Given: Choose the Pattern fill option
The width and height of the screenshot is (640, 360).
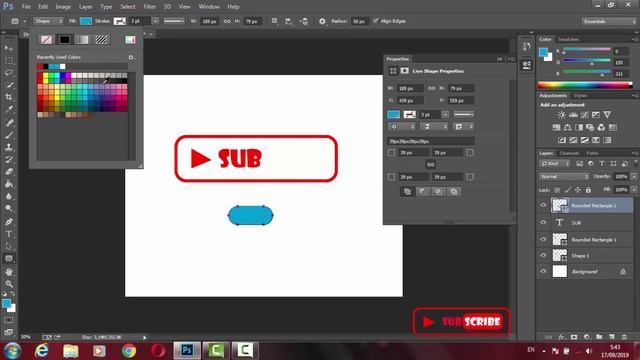Looking at the screenshot, I should point(101,40).
